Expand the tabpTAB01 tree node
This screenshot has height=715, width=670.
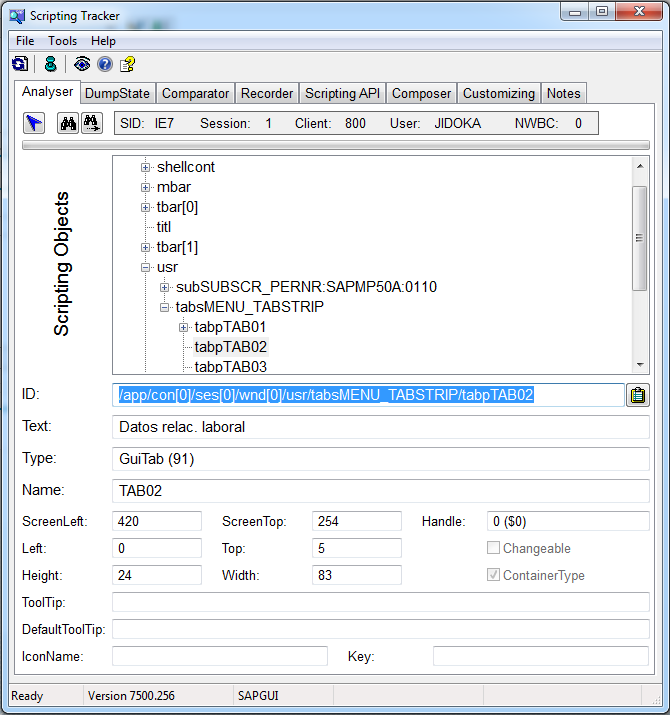[184, 327]
